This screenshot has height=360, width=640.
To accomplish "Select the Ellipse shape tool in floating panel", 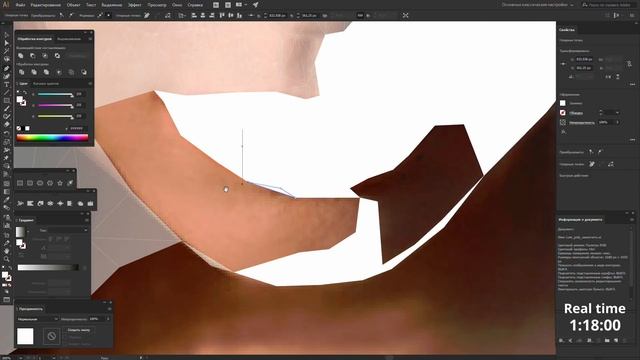I will 40,183.
